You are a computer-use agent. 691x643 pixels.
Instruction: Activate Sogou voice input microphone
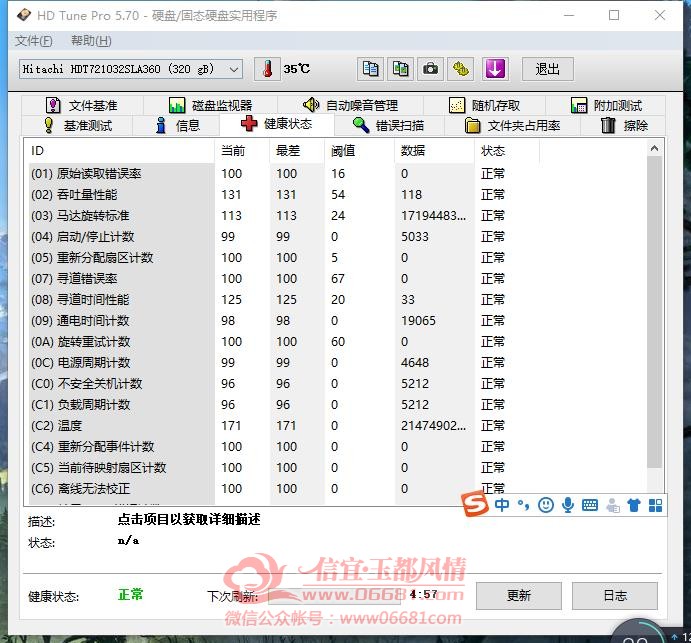click(x=568, y=505)
